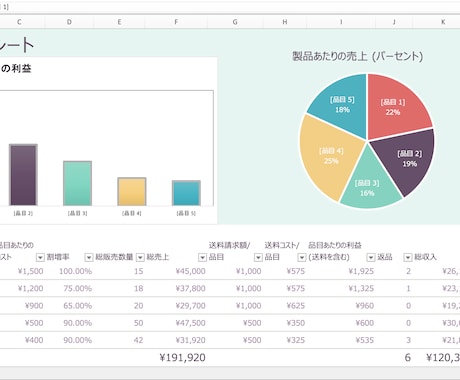The width and height of the screenshot is (460, 380).
Task: Select the cell containing ¥47,500
Action: point(176,323)
